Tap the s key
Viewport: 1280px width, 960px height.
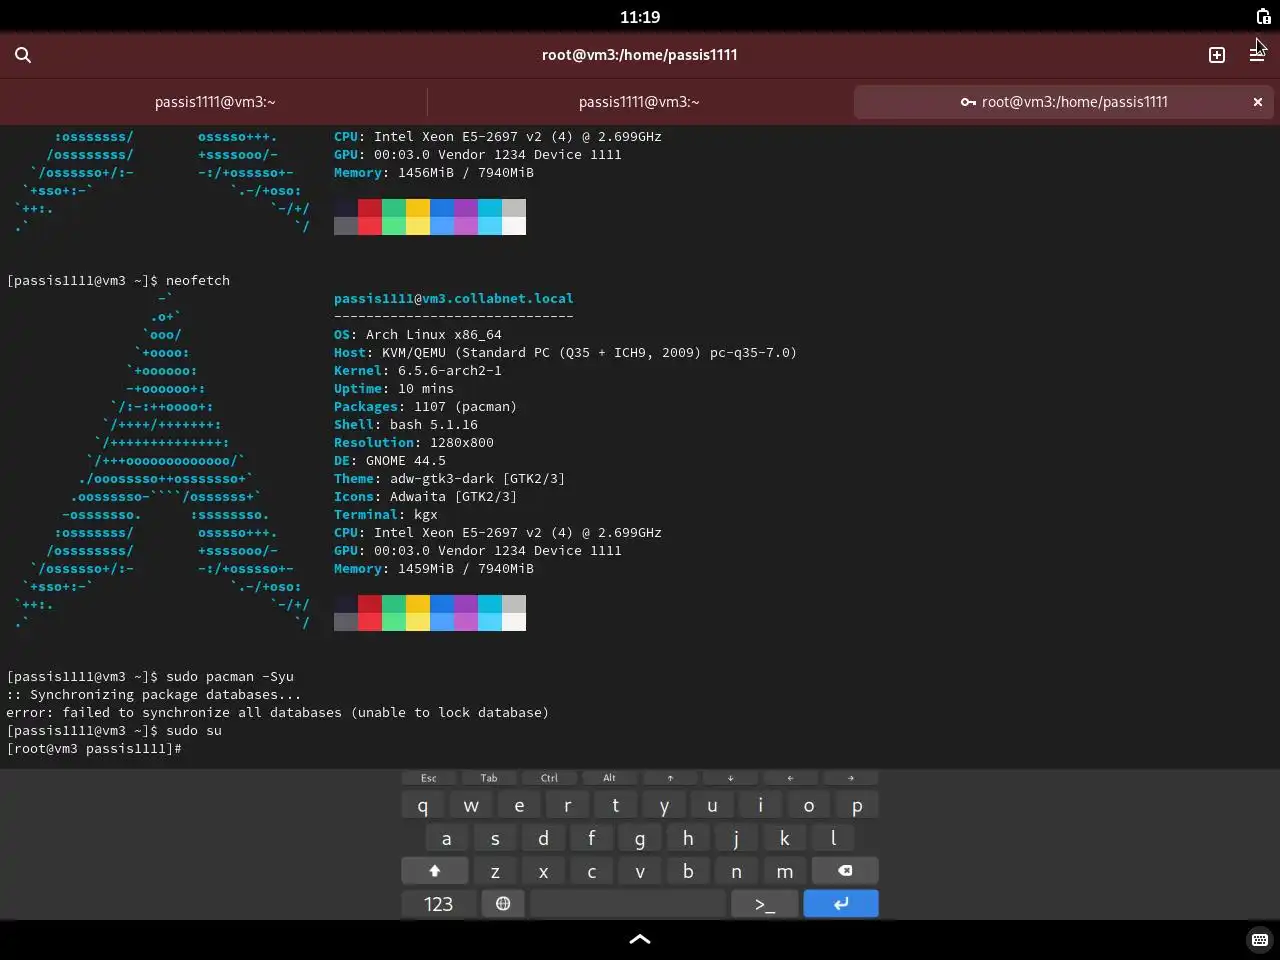click(x=495, y=838)
